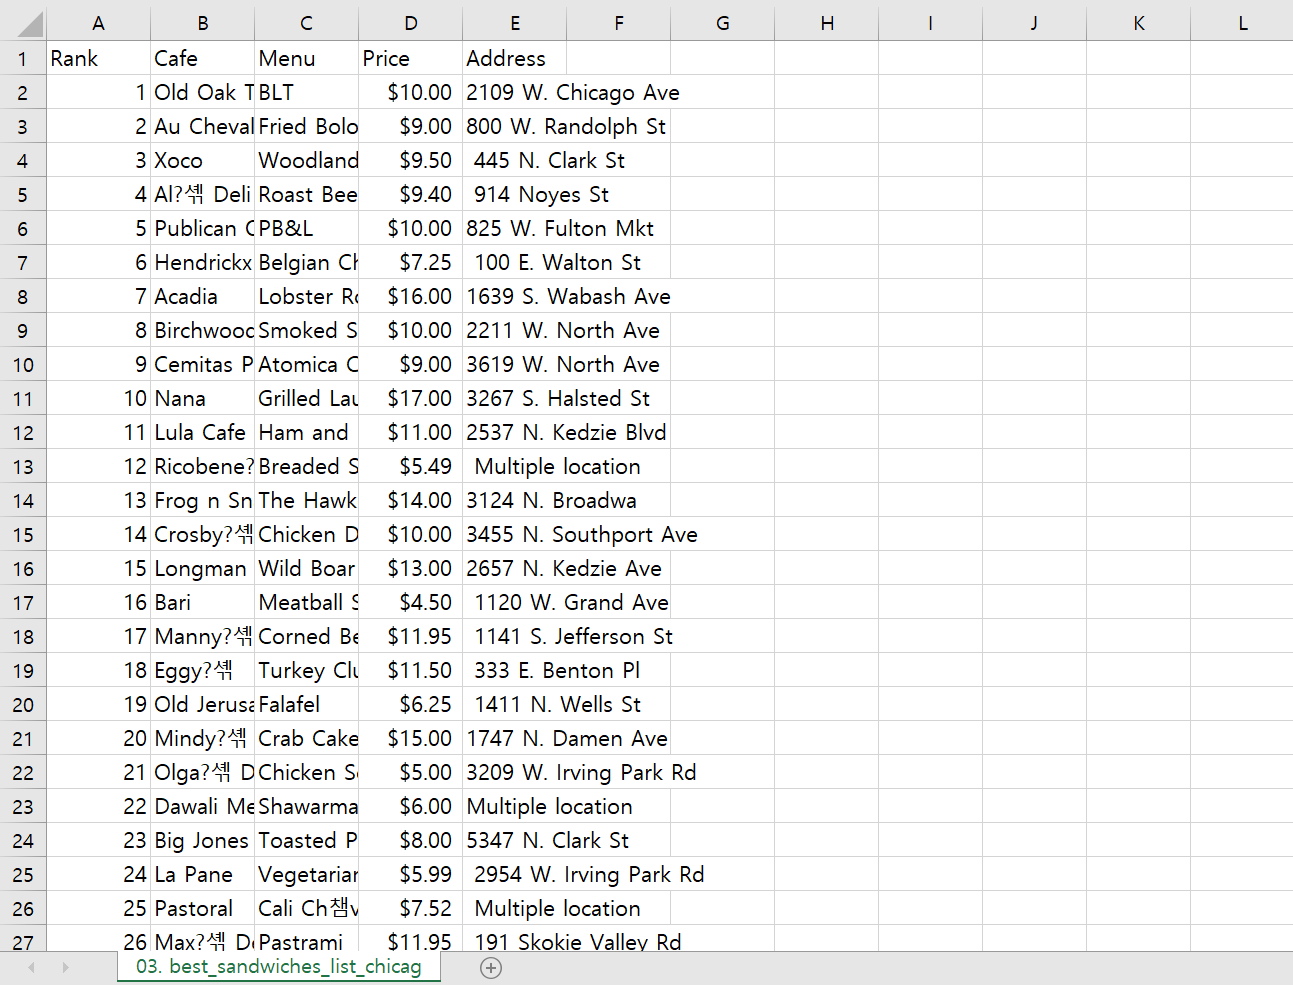Viewport: 1293px width, 985px height.
Task: Click address 1639 S. Wabash Ave
Action: tap(568, 296)
